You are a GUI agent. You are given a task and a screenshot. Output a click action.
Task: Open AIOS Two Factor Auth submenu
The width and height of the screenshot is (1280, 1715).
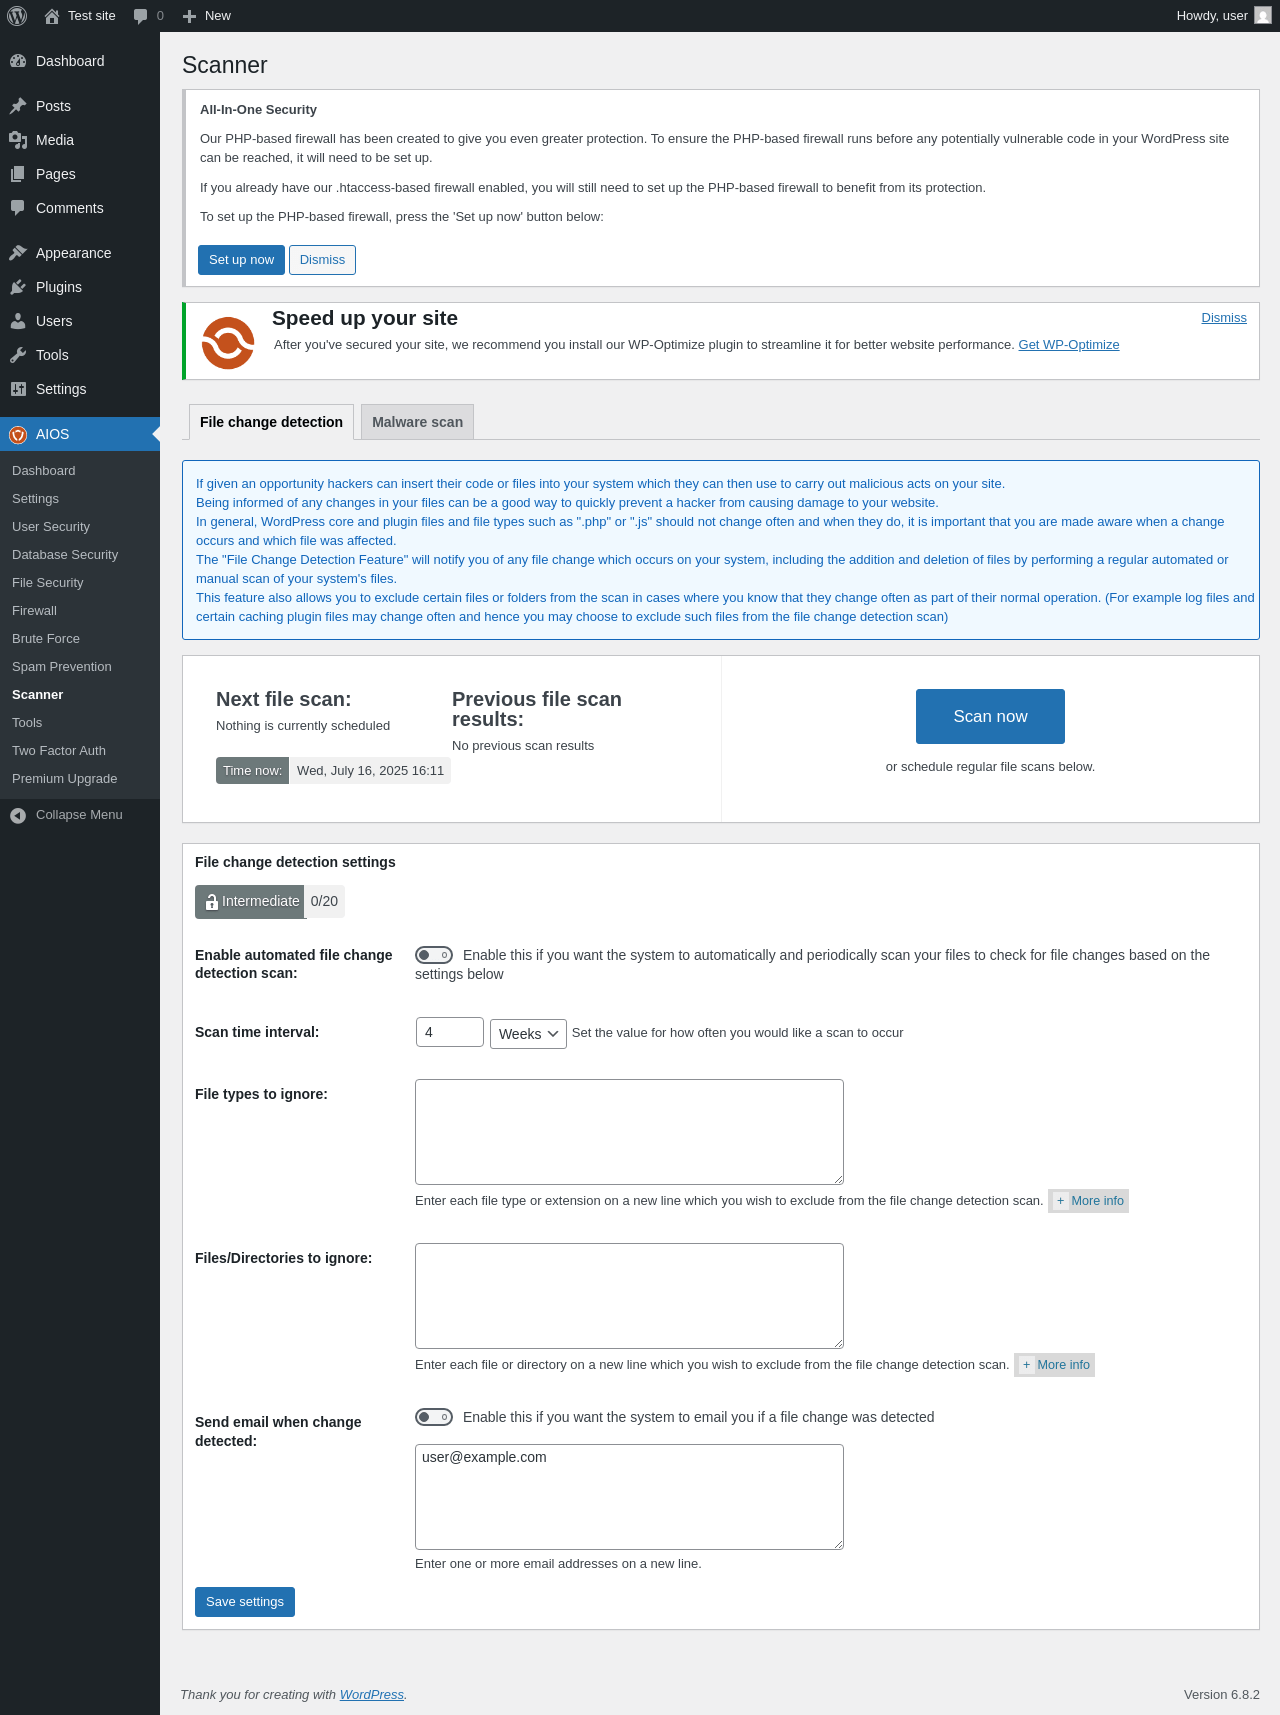point(80,751)
